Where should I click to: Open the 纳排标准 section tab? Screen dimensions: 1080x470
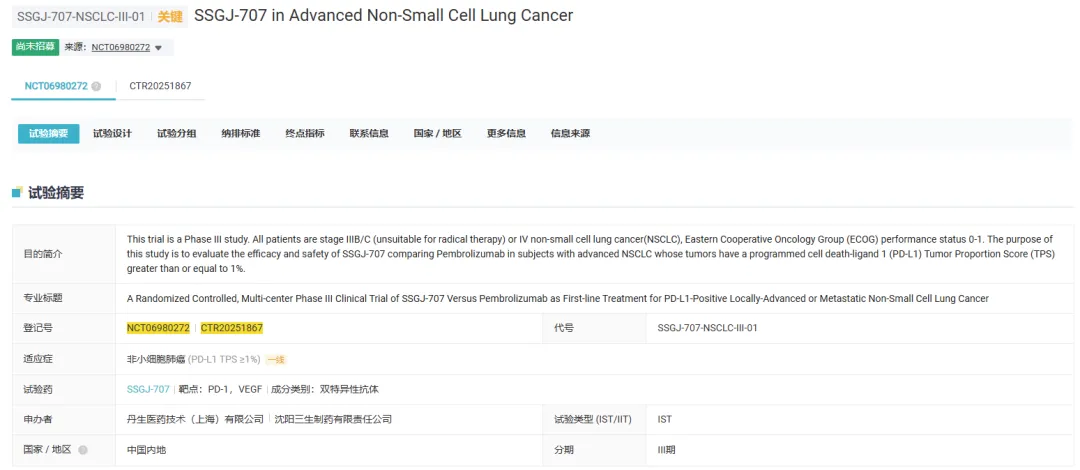240,134
